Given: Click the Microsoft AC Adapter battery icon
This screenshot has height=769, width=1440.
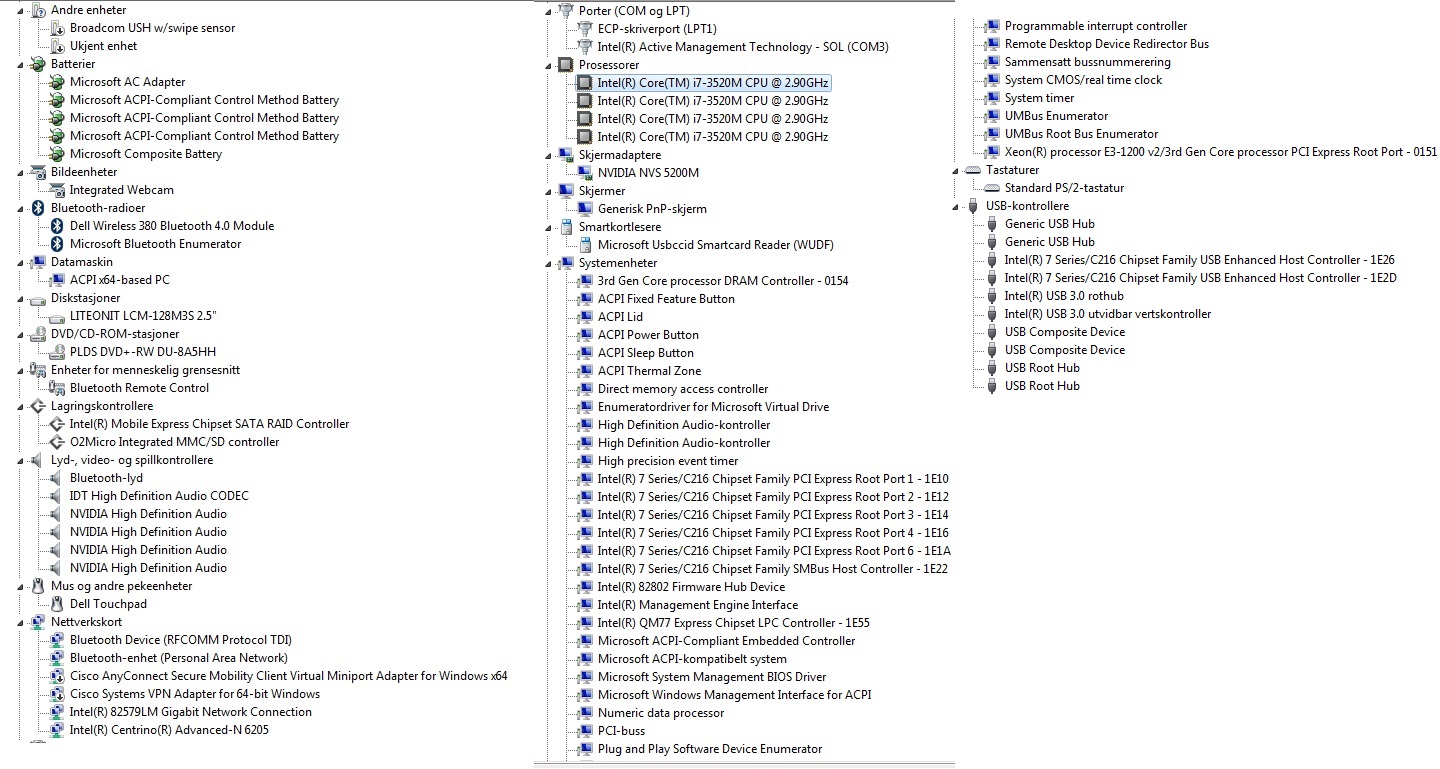Looking at the screenshot, I should [57, 82].
